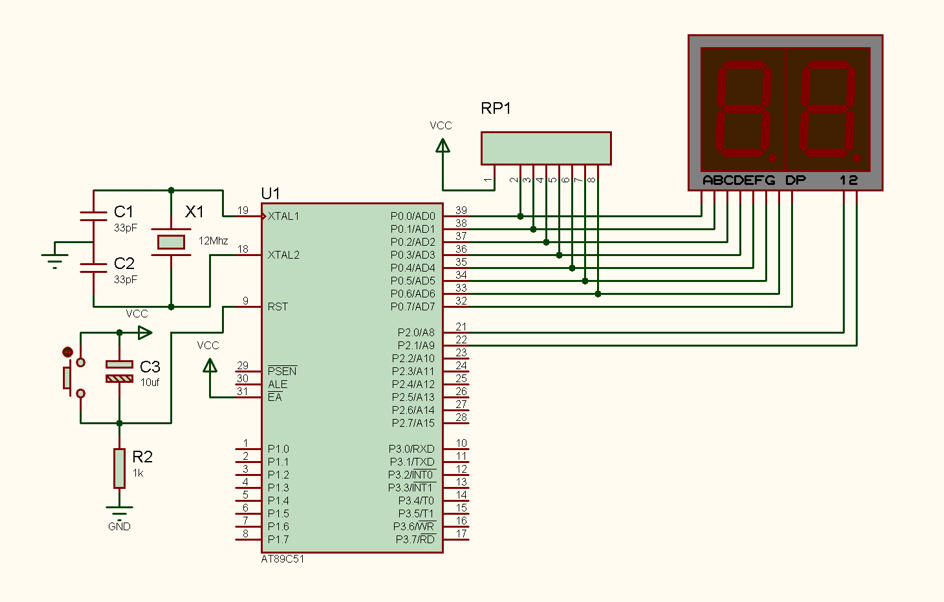Click the VCC arrow connected to EA pin
This screenshot has width=944, height=602.
pos(210,365)
